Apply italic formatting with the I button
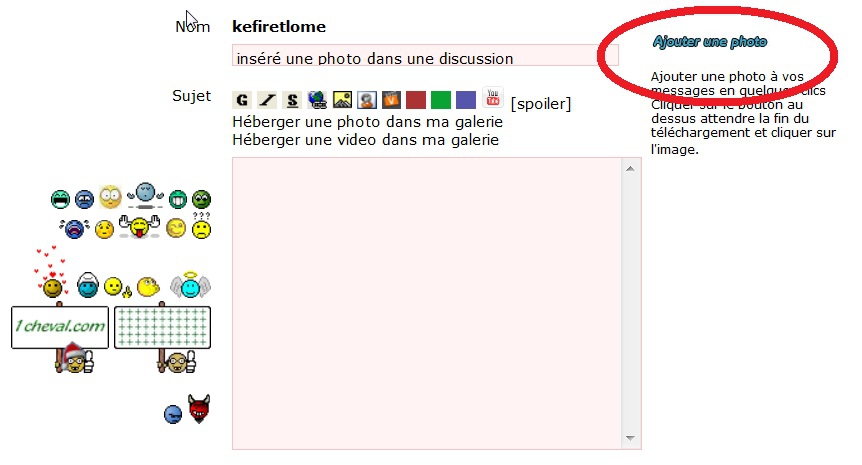862x465 pixels. tap(266, 100)
